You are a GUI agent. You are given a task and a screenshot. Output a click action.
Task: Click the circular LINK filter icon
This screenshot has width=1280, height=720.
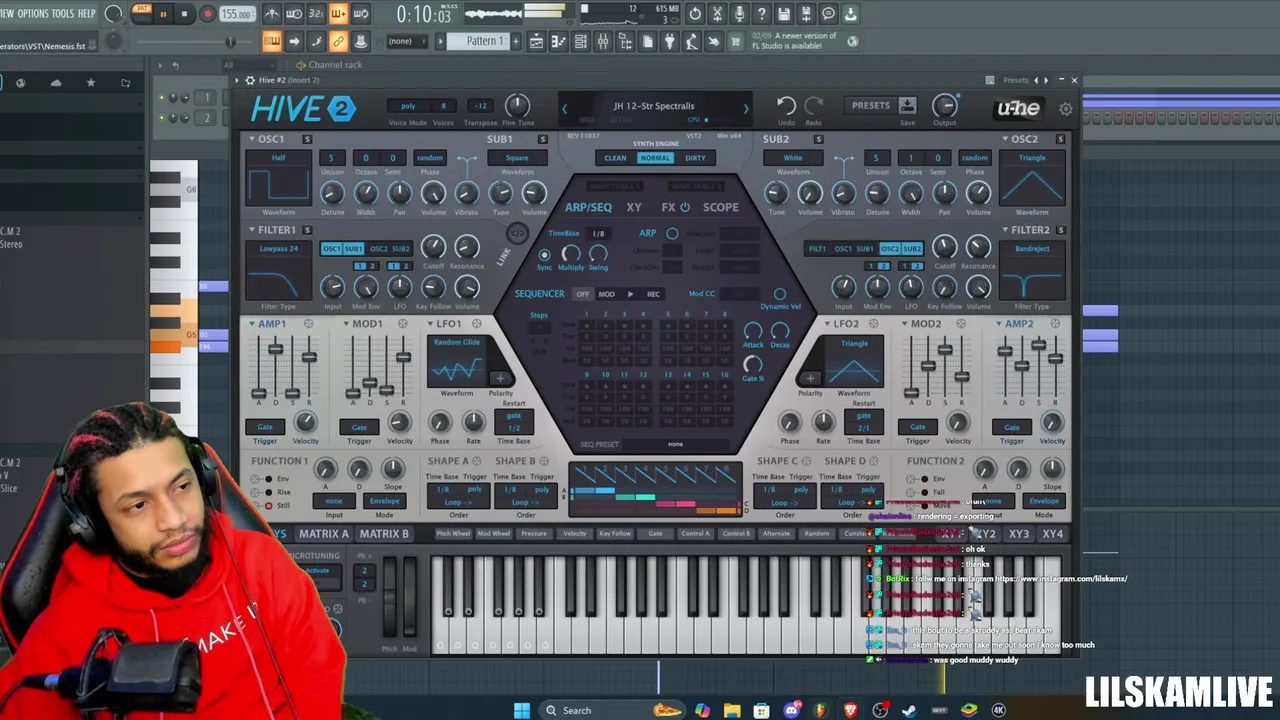[x=517, y=234]
